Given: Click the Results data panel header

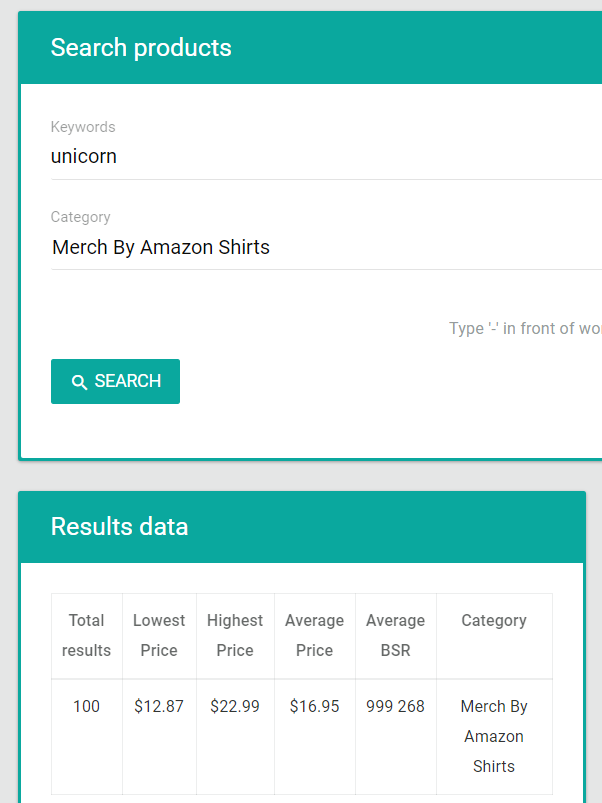Looking at the screenshot, I should (x=302, y=527).
